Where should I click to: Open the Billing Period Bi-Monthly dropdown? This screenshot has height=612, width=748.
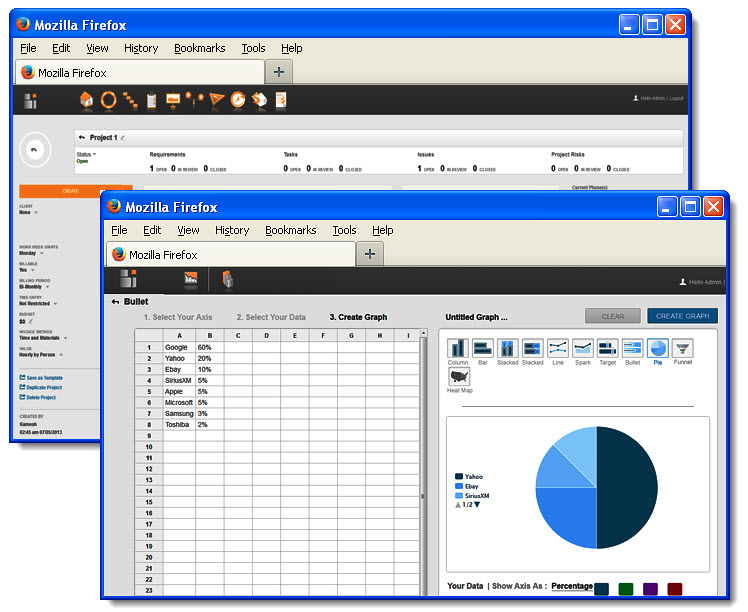point(34,287)
